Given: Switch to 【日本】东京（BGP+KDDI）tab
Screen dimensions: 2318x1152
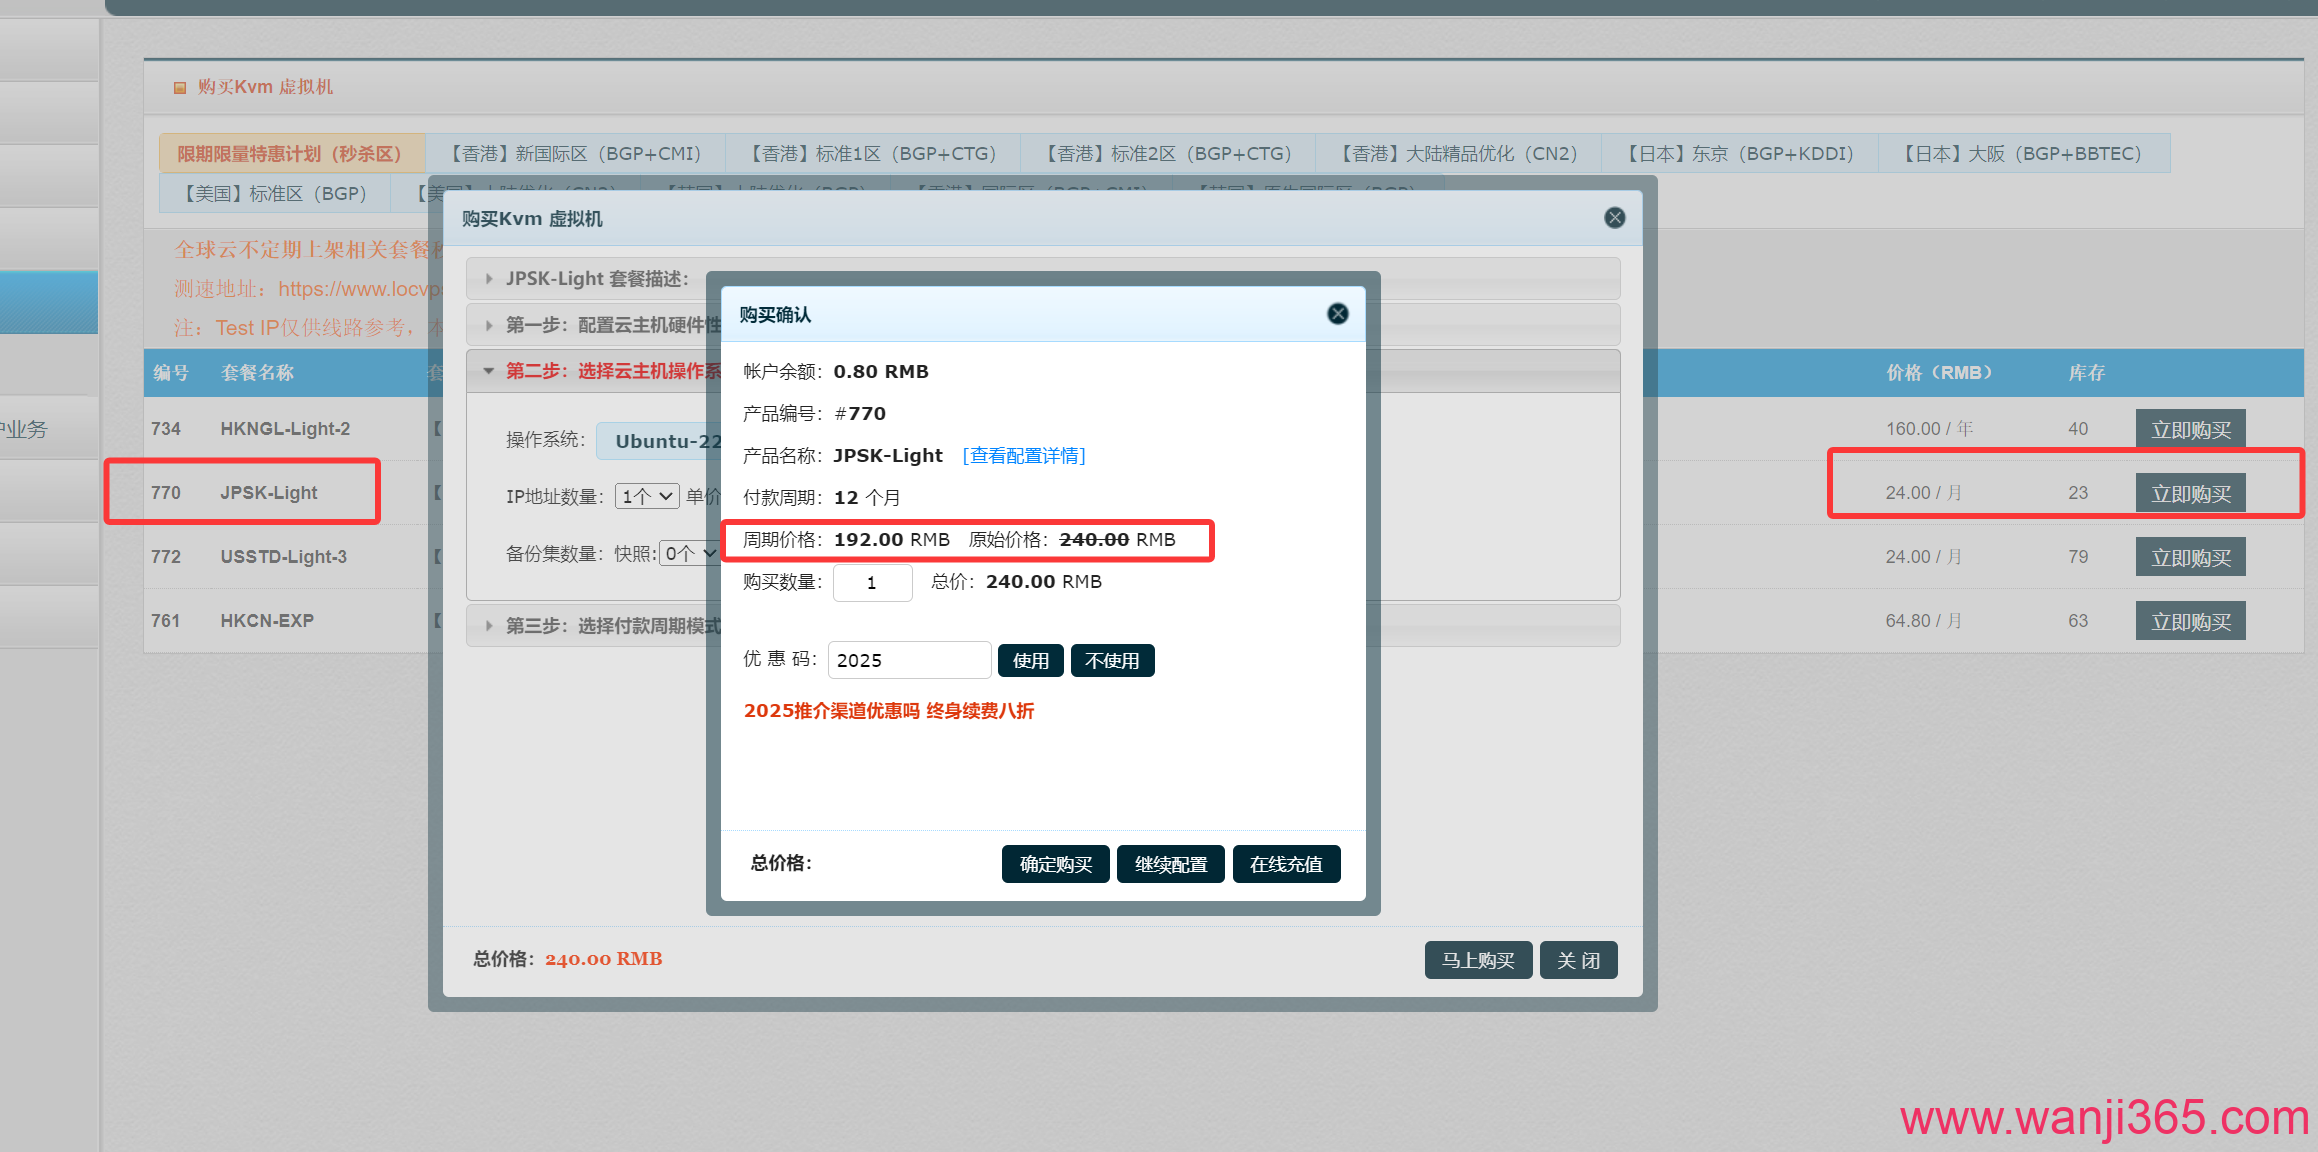Looking at the screenshot, I should coord(1738,152).
